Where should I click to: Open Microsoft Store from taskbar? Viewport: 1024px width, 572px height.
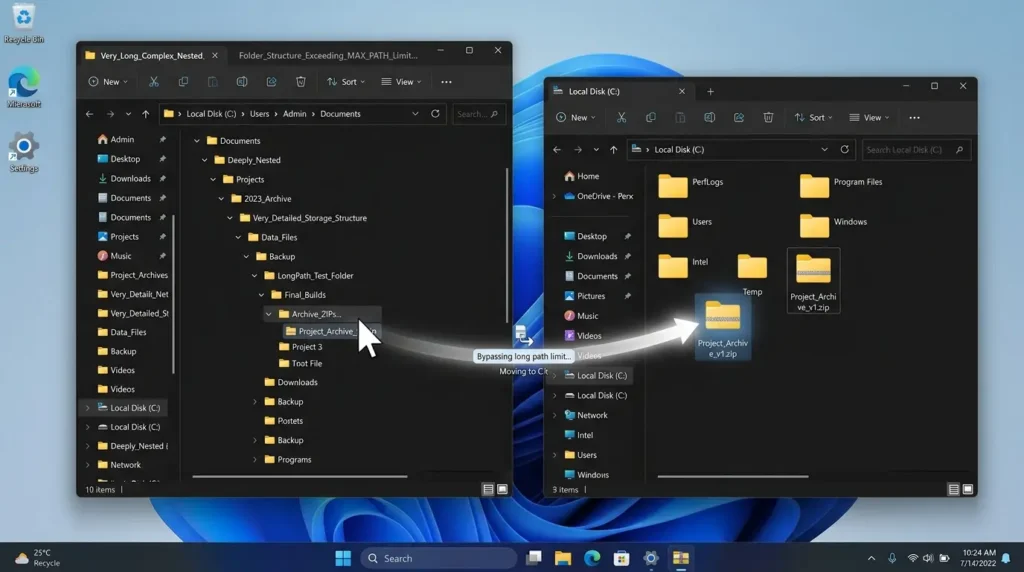tap(621, 558)
